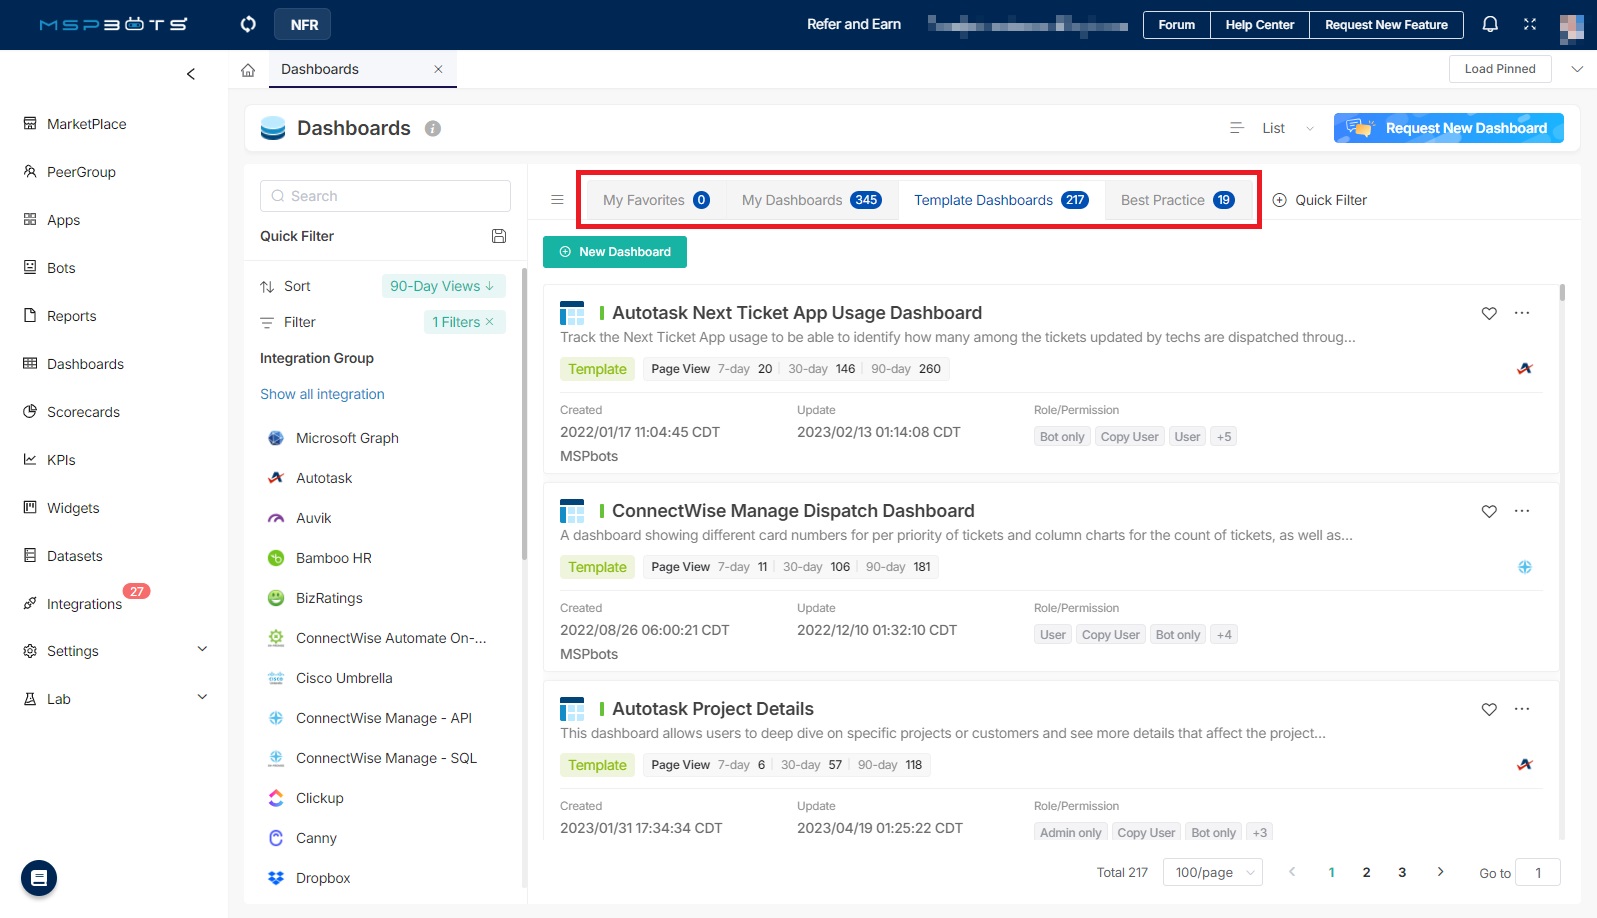Open more options for Autotask Project Details
Screen dimensions: 1597x918
point(1522,709)
